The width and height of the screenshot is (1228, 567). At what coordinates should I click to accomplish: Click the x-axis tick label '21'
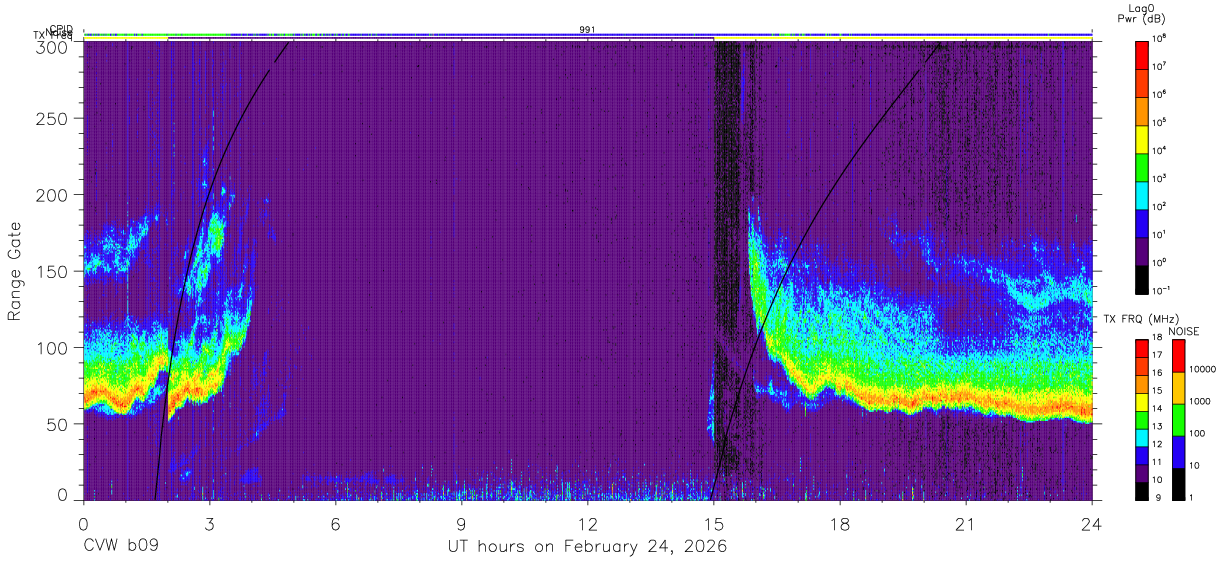pyautogui.click(x=965, y=524)
